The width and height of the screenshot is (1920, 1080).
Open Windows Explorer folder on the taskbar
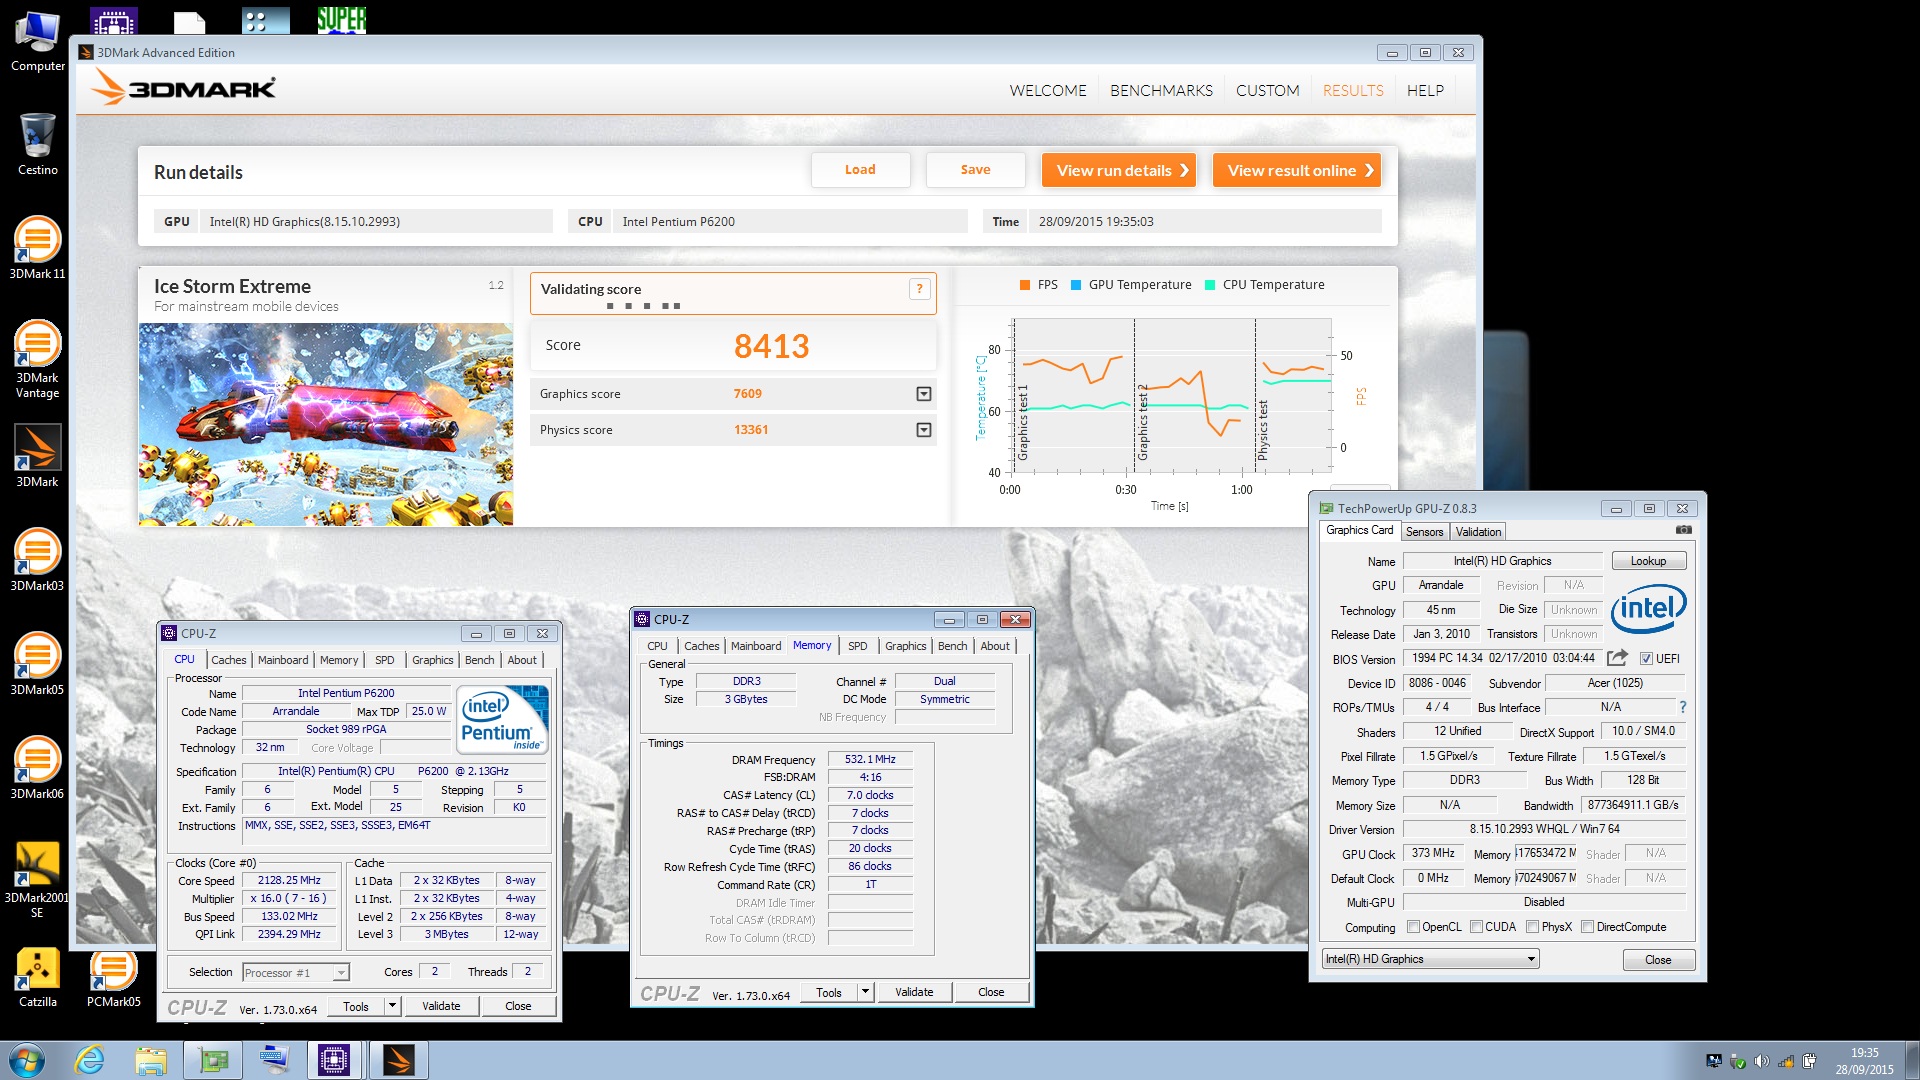click(151, 1060)
